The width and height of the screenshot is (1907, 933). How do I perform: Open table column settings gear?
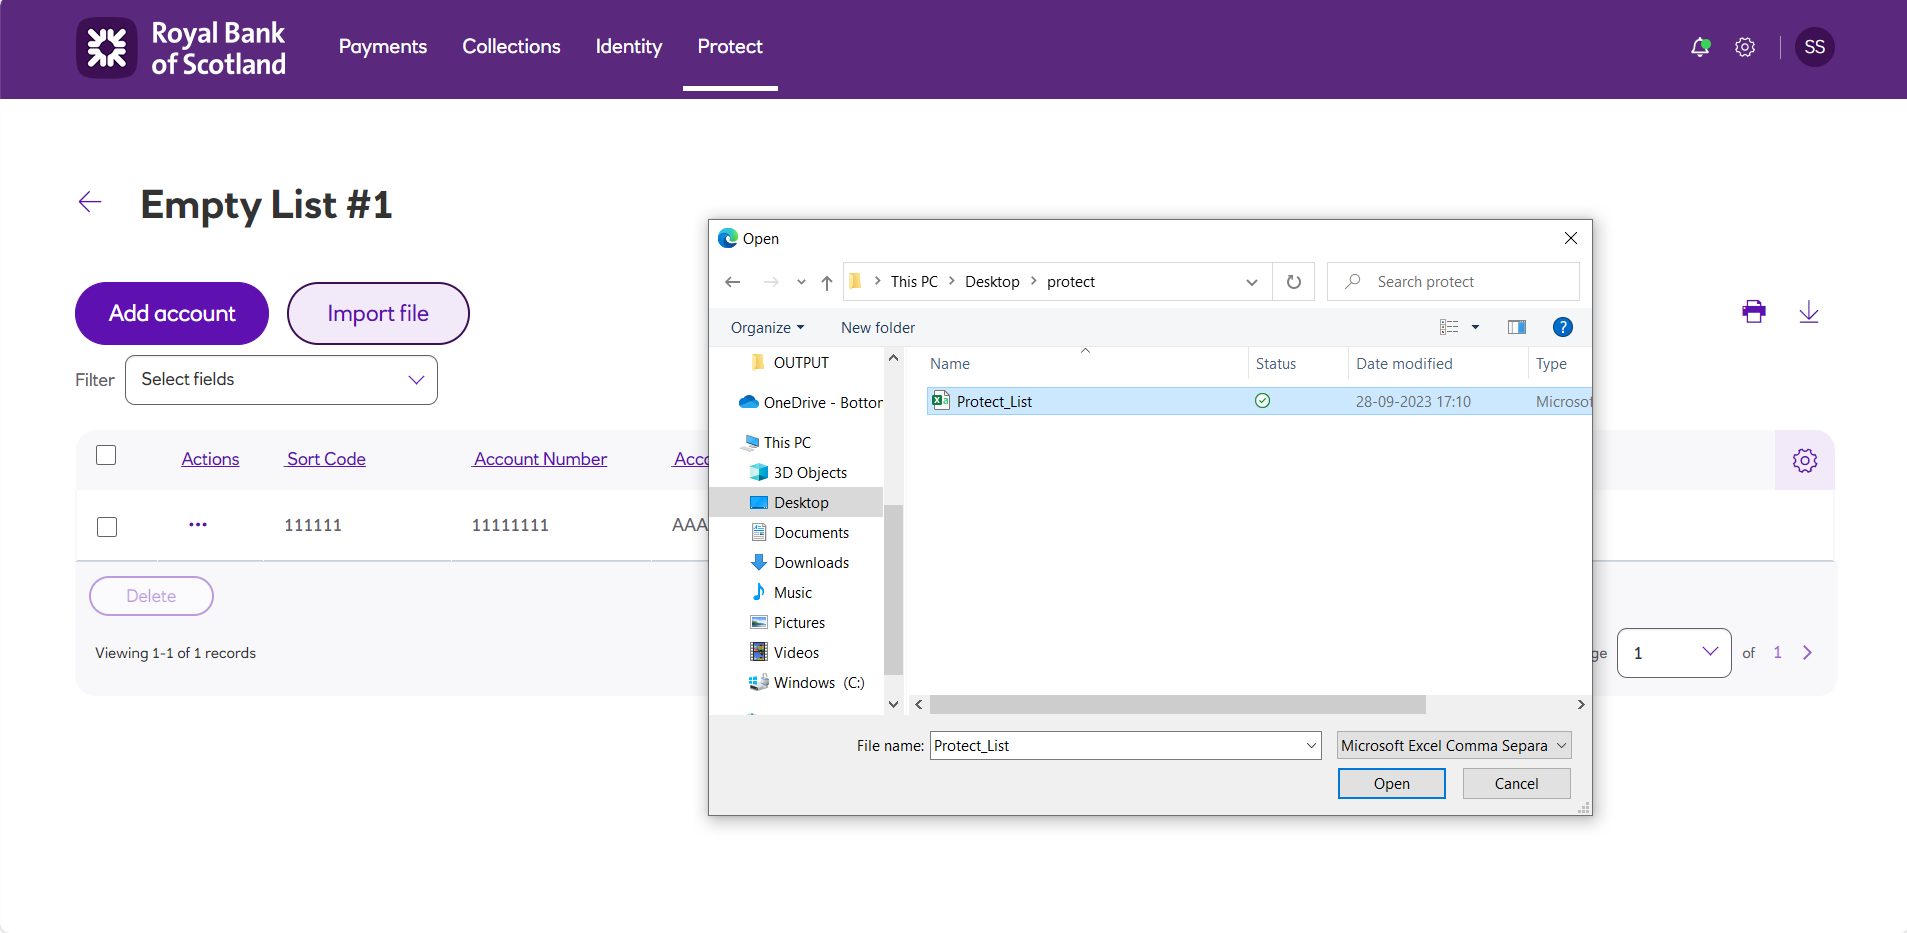(1805, 460)
